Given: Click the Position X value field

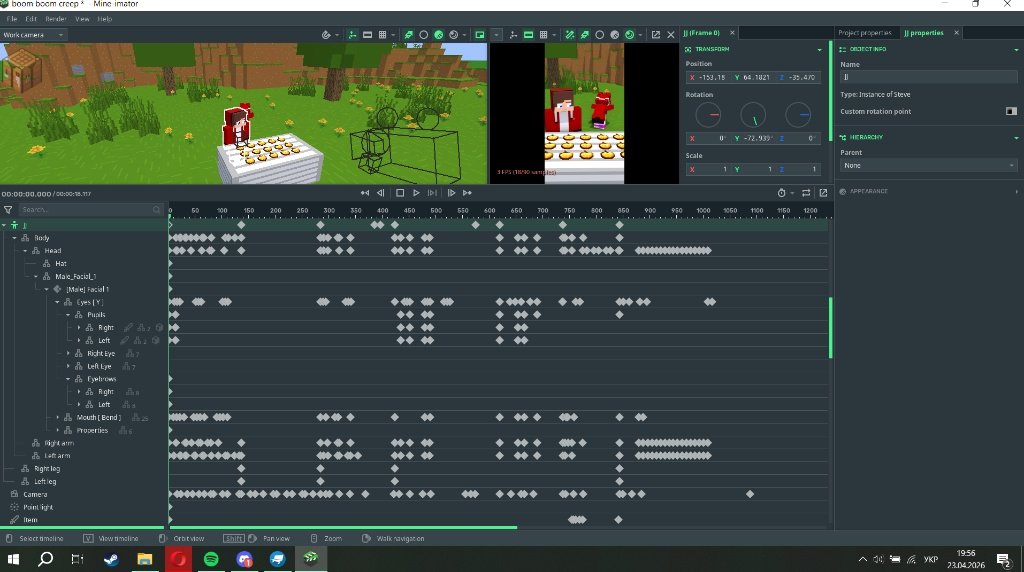Looking at the screenshot, I should click(x=708, y=77).
